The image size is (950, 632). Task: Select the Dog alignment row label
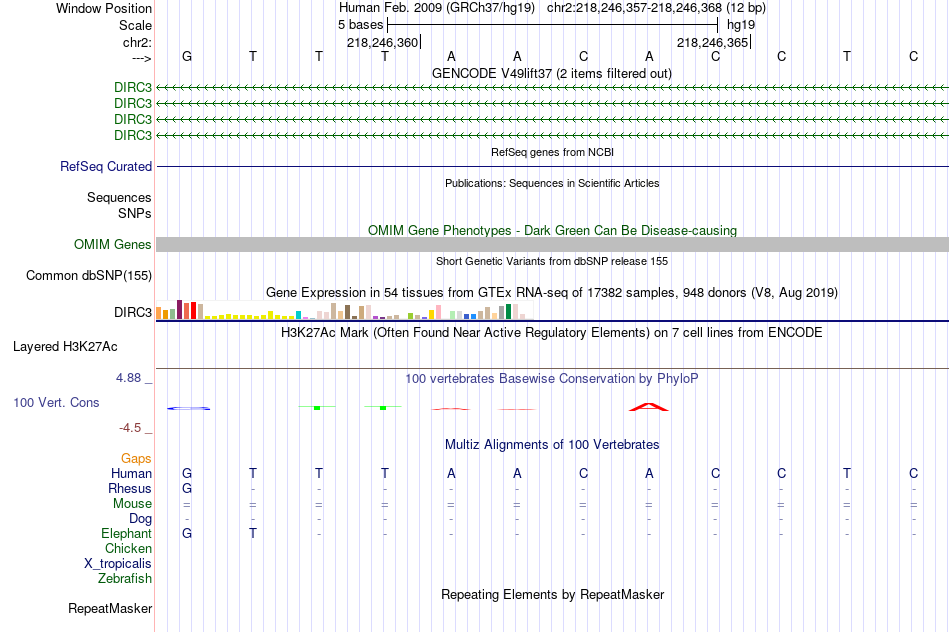point(141,519)
